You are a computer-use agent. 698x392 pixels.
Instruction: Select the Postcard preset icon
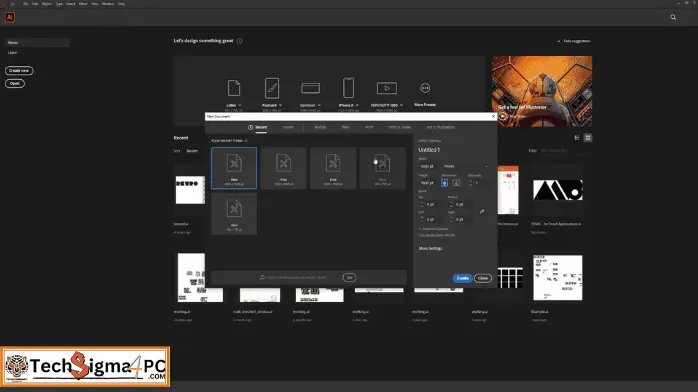272,88
